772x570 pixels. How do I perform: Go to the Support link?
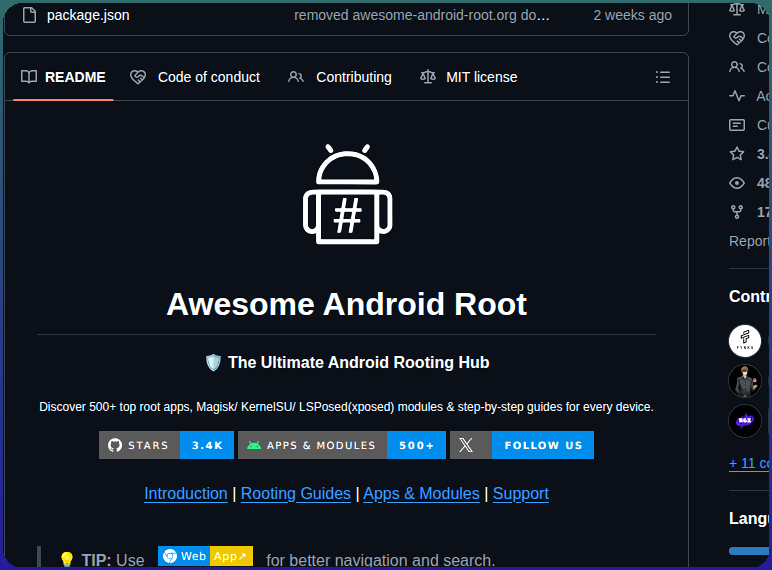click(x=520, y=493)
